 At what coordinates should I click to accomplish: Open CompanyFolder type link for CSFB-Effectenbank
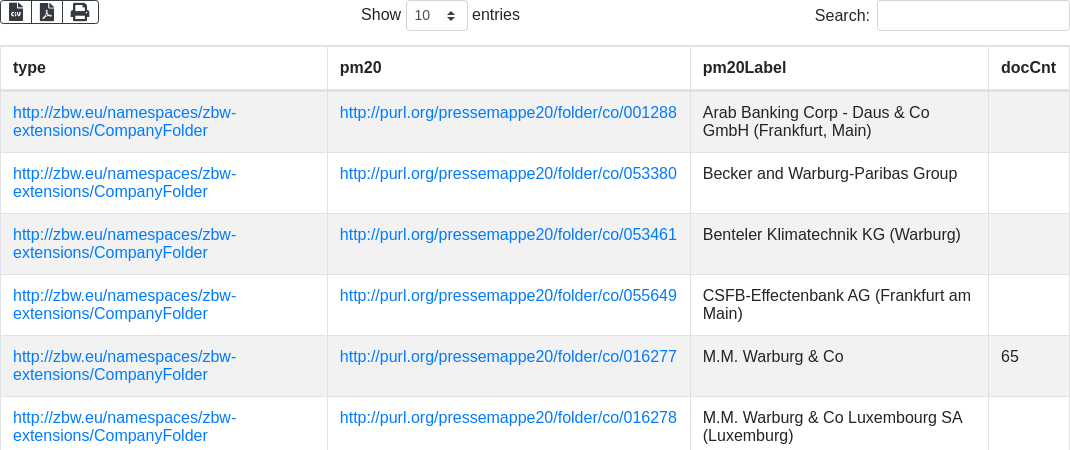click(x=124, y=305)
